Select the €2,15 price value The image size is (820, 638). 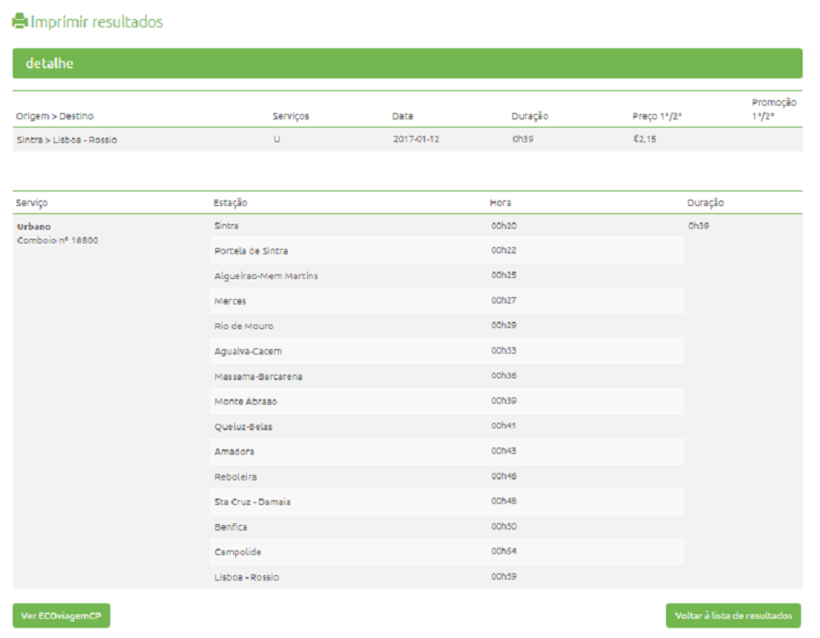click(645, 140)
